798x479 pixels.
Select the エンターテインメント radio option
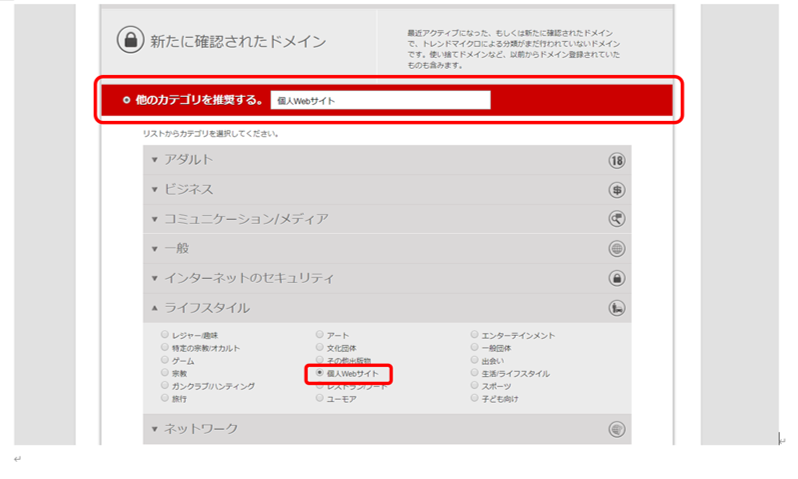pyautogui.click(x=474, y=334)
